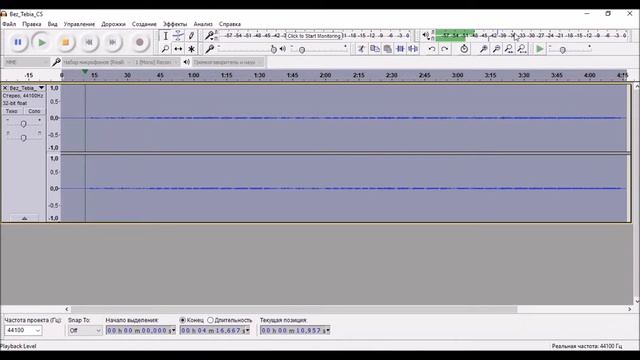
Task: Open the Создание menu
Action: tap(144, 24)
